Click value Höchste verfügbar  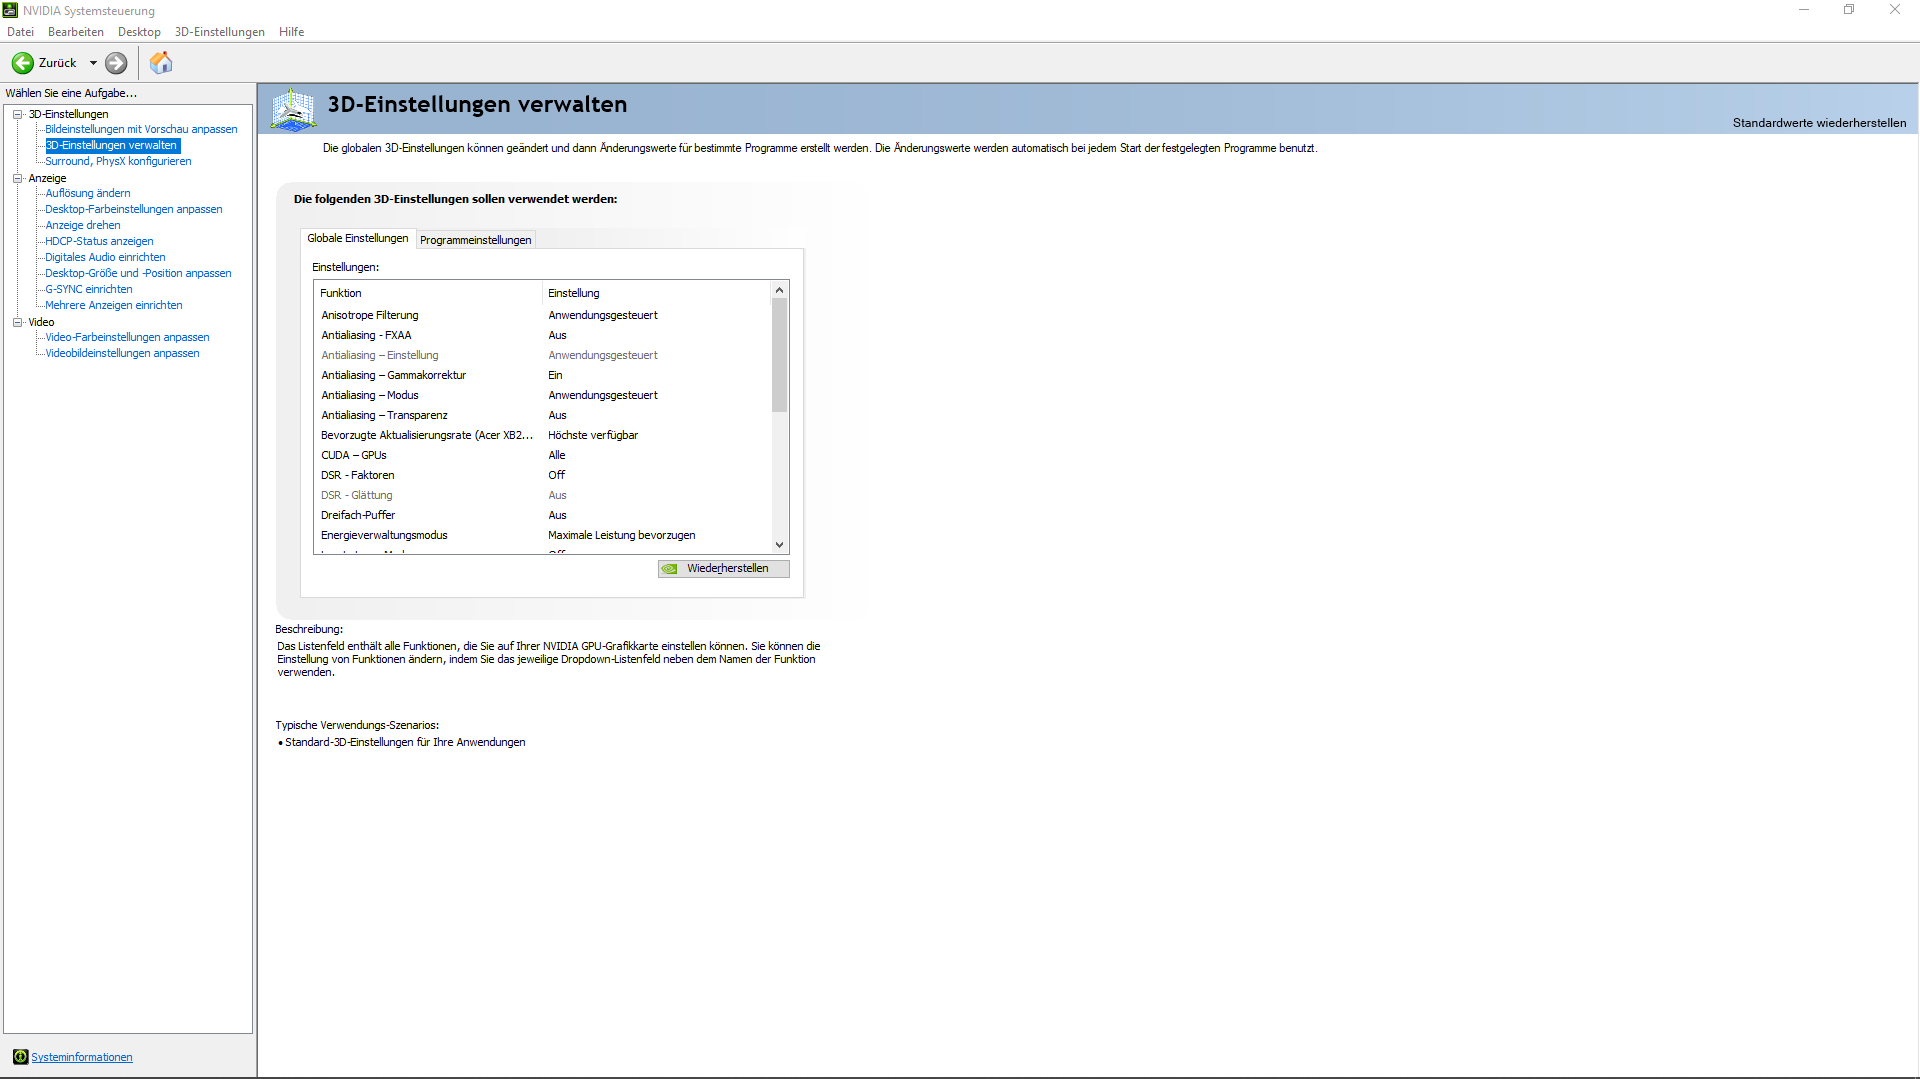click(x=593, y=435)
